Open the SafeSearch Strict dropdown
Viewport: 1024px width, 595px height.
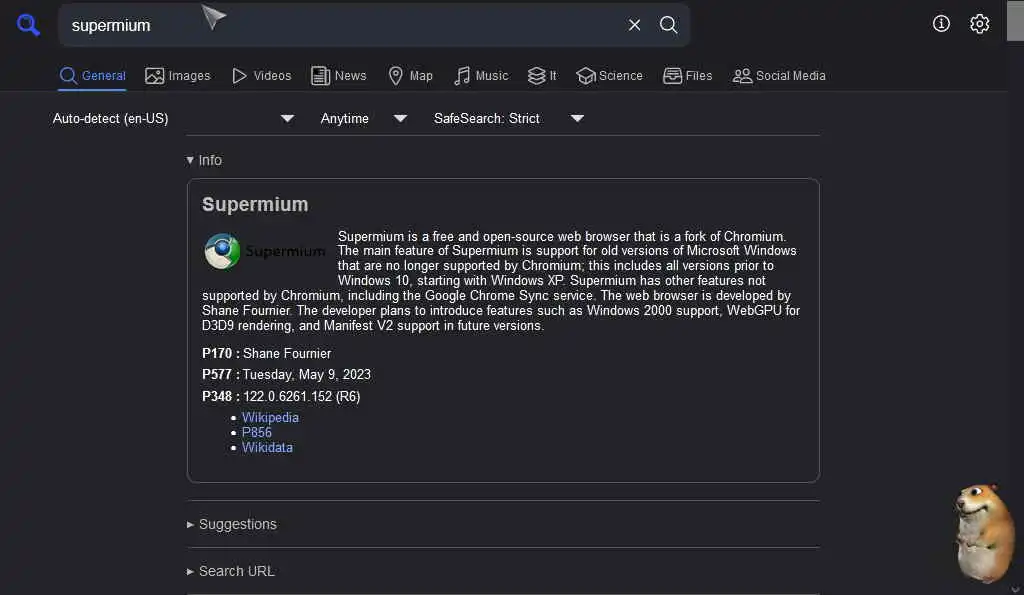[509, 118]
